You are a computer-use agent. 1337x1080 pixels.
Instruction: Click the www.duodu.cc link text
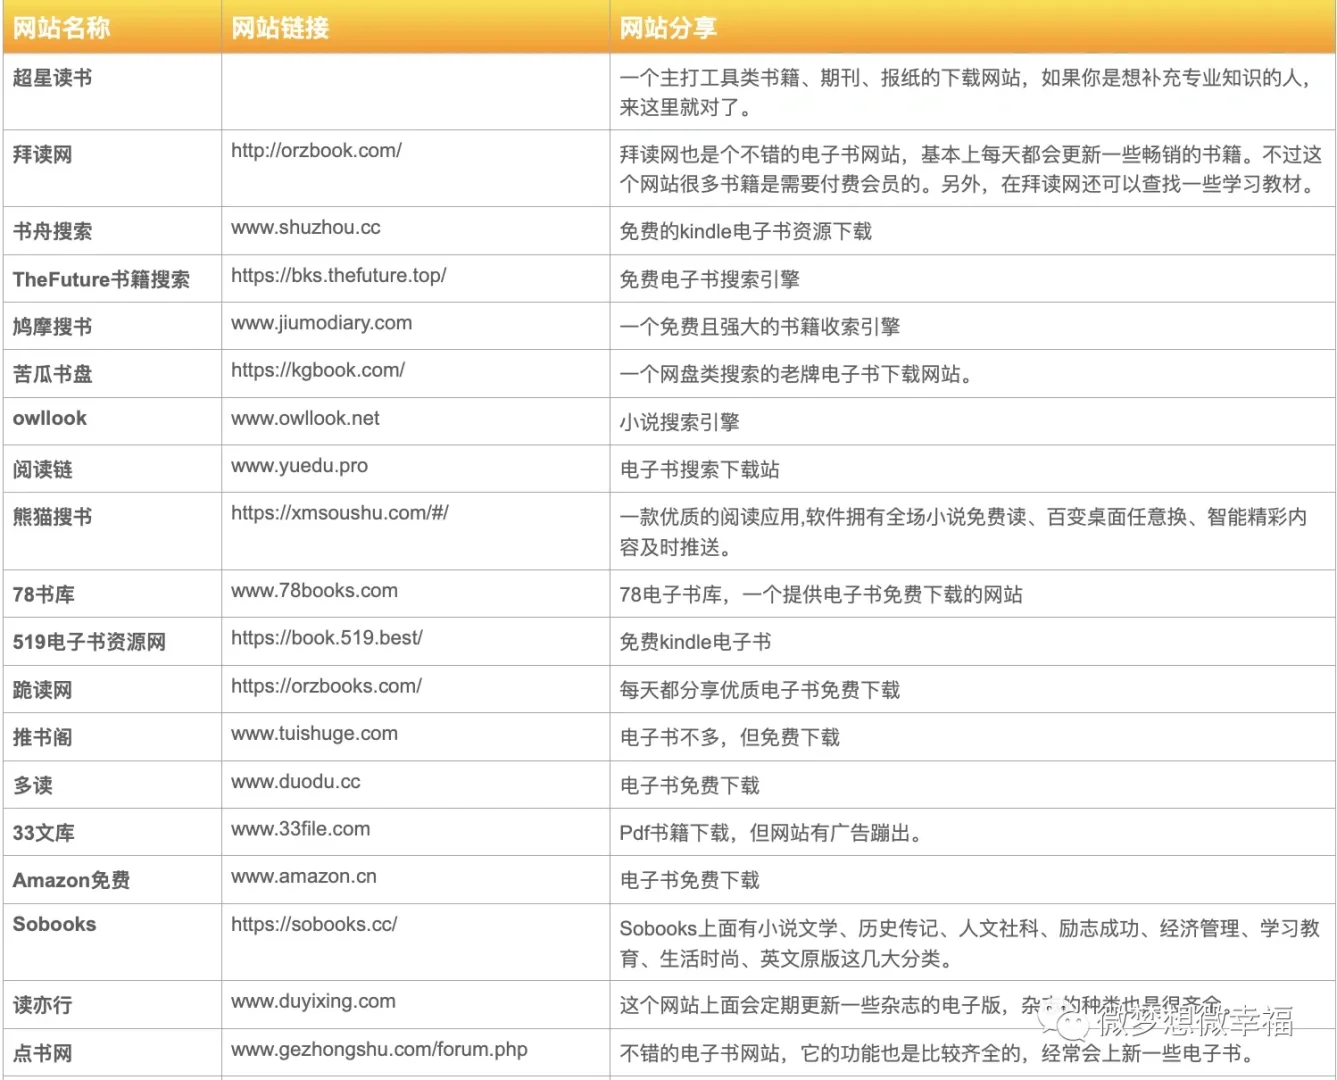coord(295,782)
